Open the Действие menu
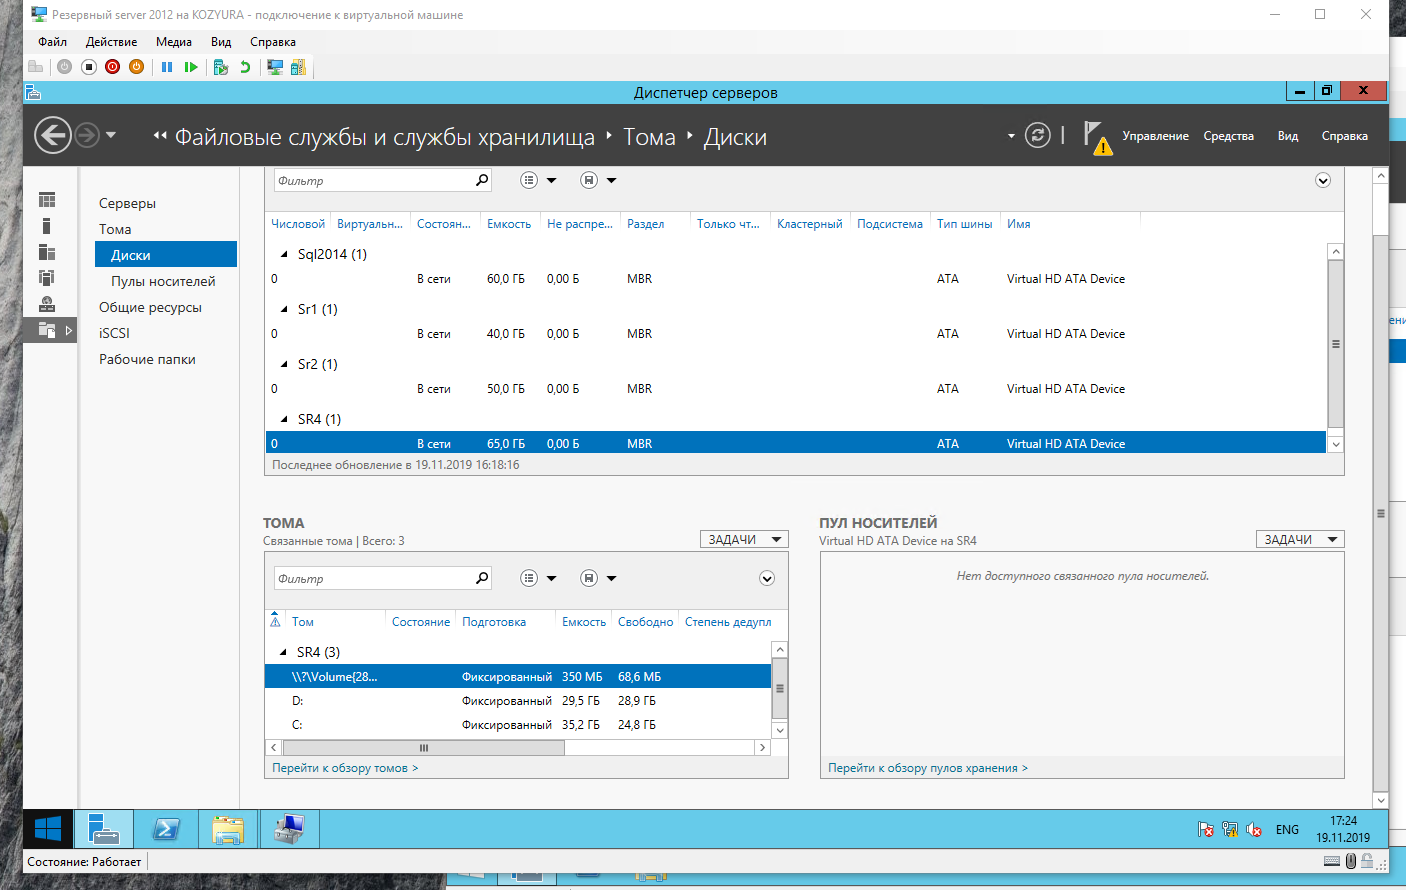Viewport: 1406px width, 890px height. click(x=111, y=42)
